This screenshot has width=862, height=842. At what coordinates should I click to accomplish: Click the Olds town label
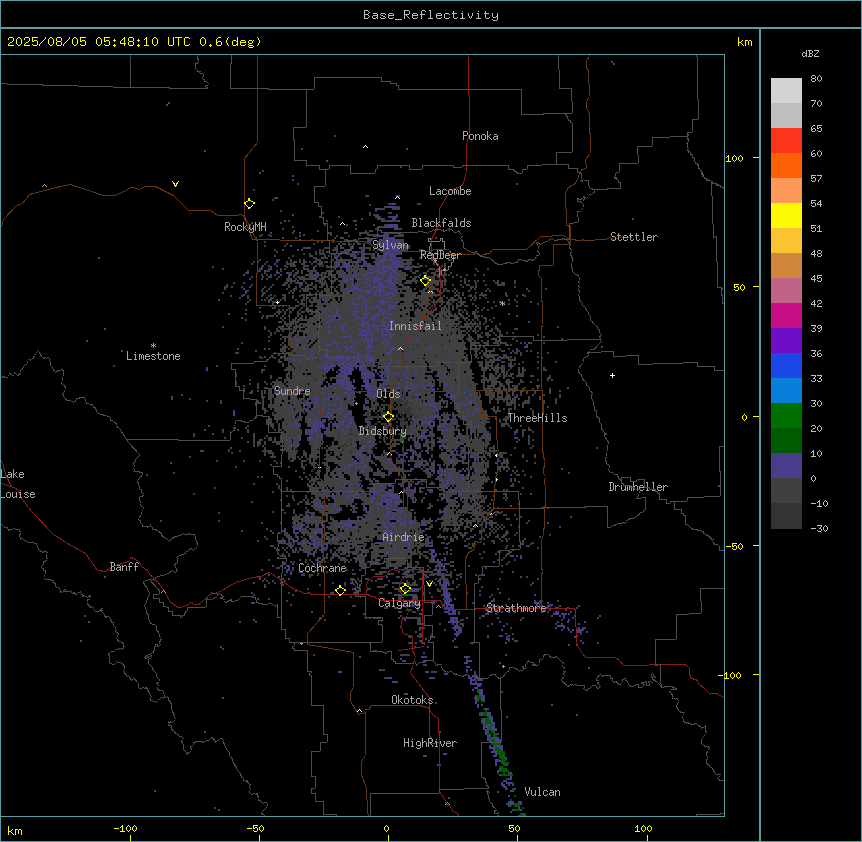pos(388,394)
